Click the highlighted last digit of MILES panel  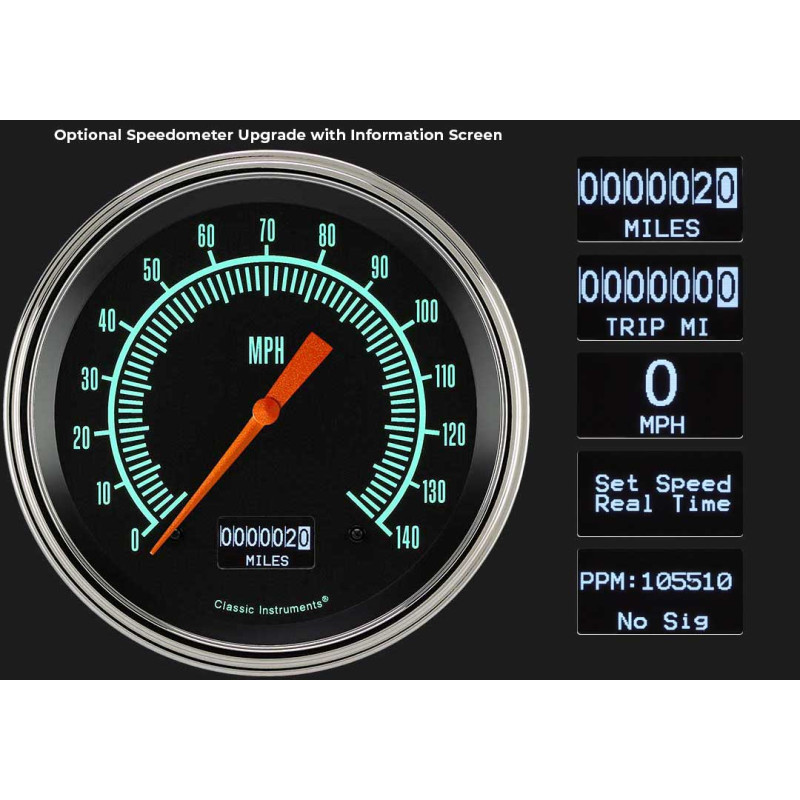(727, 188)
